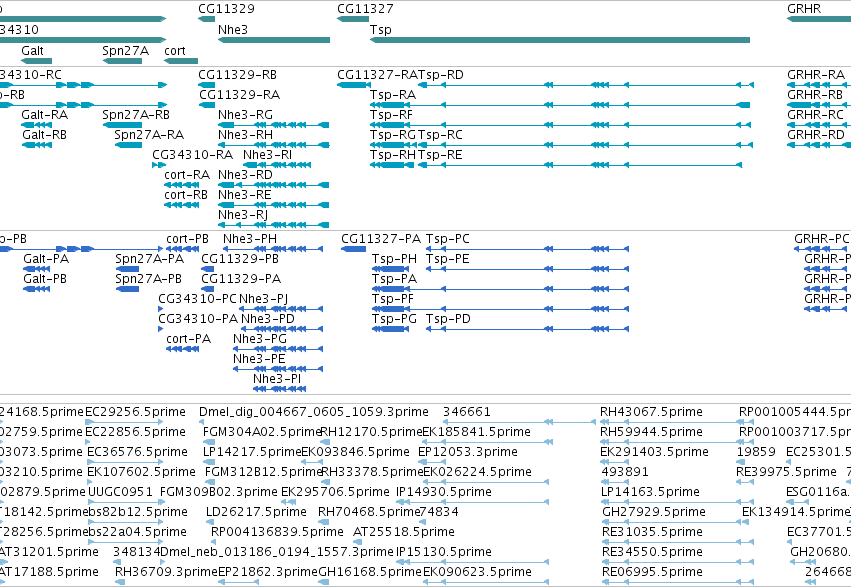Select EST label GH27929.5prime
Screen dimensions: 851x587
[654, 512]
